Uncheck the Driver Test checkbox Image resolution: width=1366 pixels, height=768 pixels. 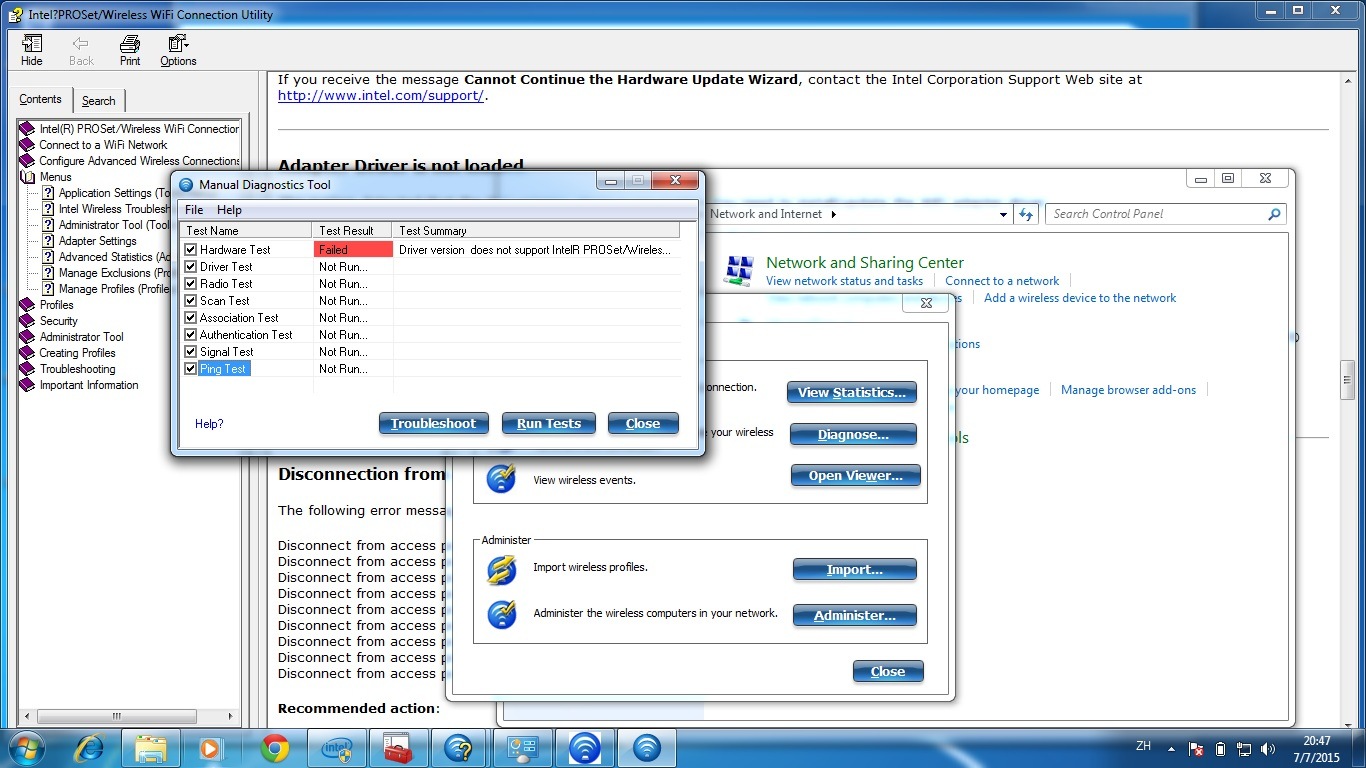click(191, 267)
